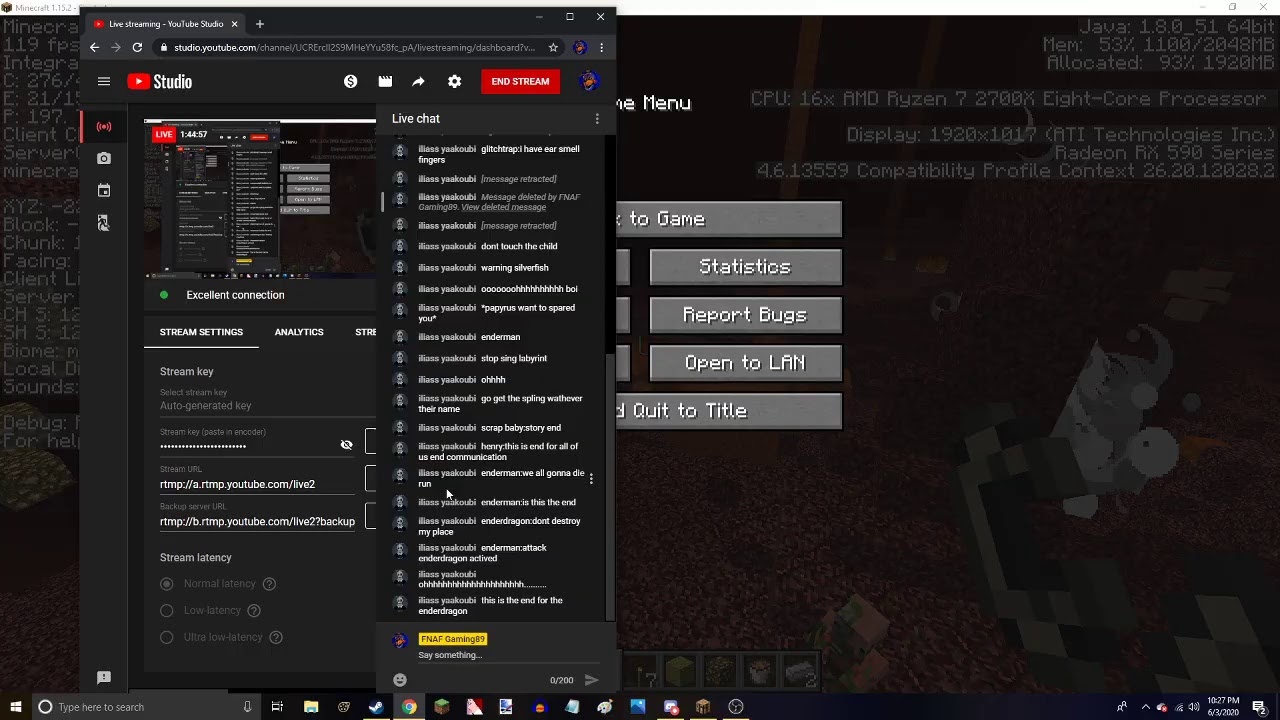This screenshot has height=720, width=1280.
Task: Switch to the STREAM SETTINGS tab
Action: tap(201, 332)
